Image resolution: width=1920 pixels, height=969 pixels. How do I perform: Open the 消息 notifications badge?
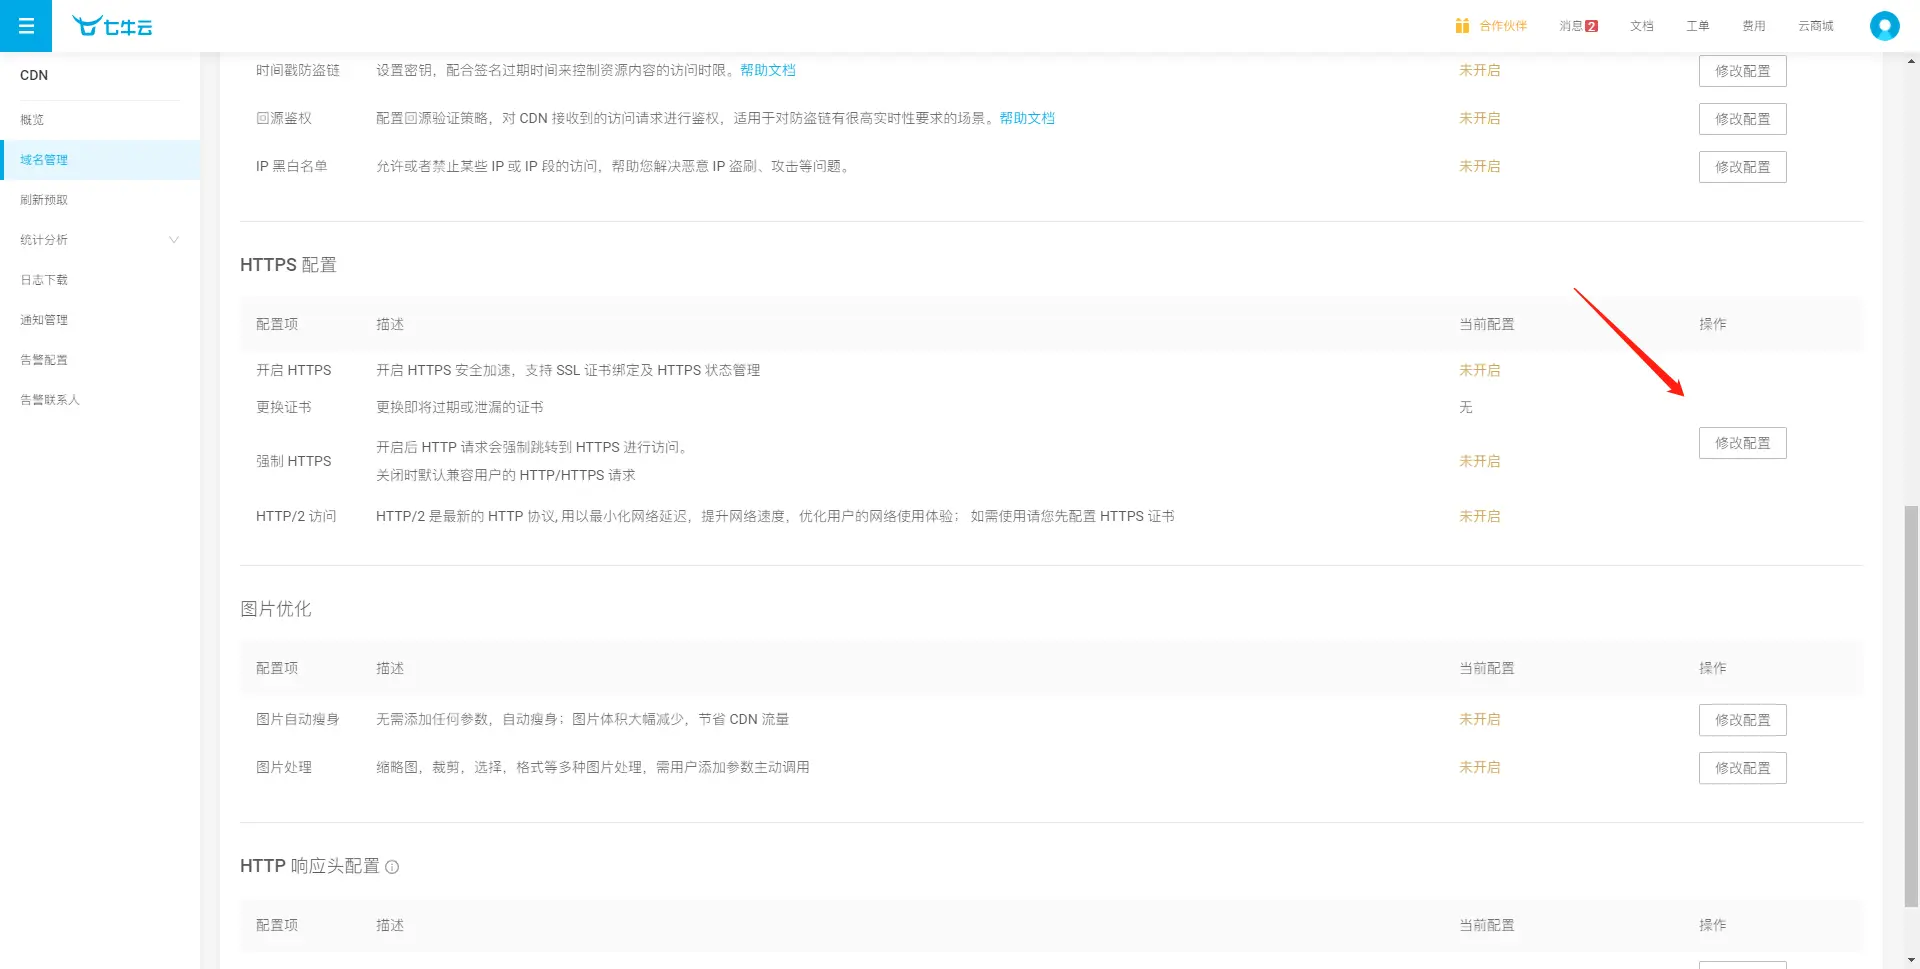click(1591, 26)
